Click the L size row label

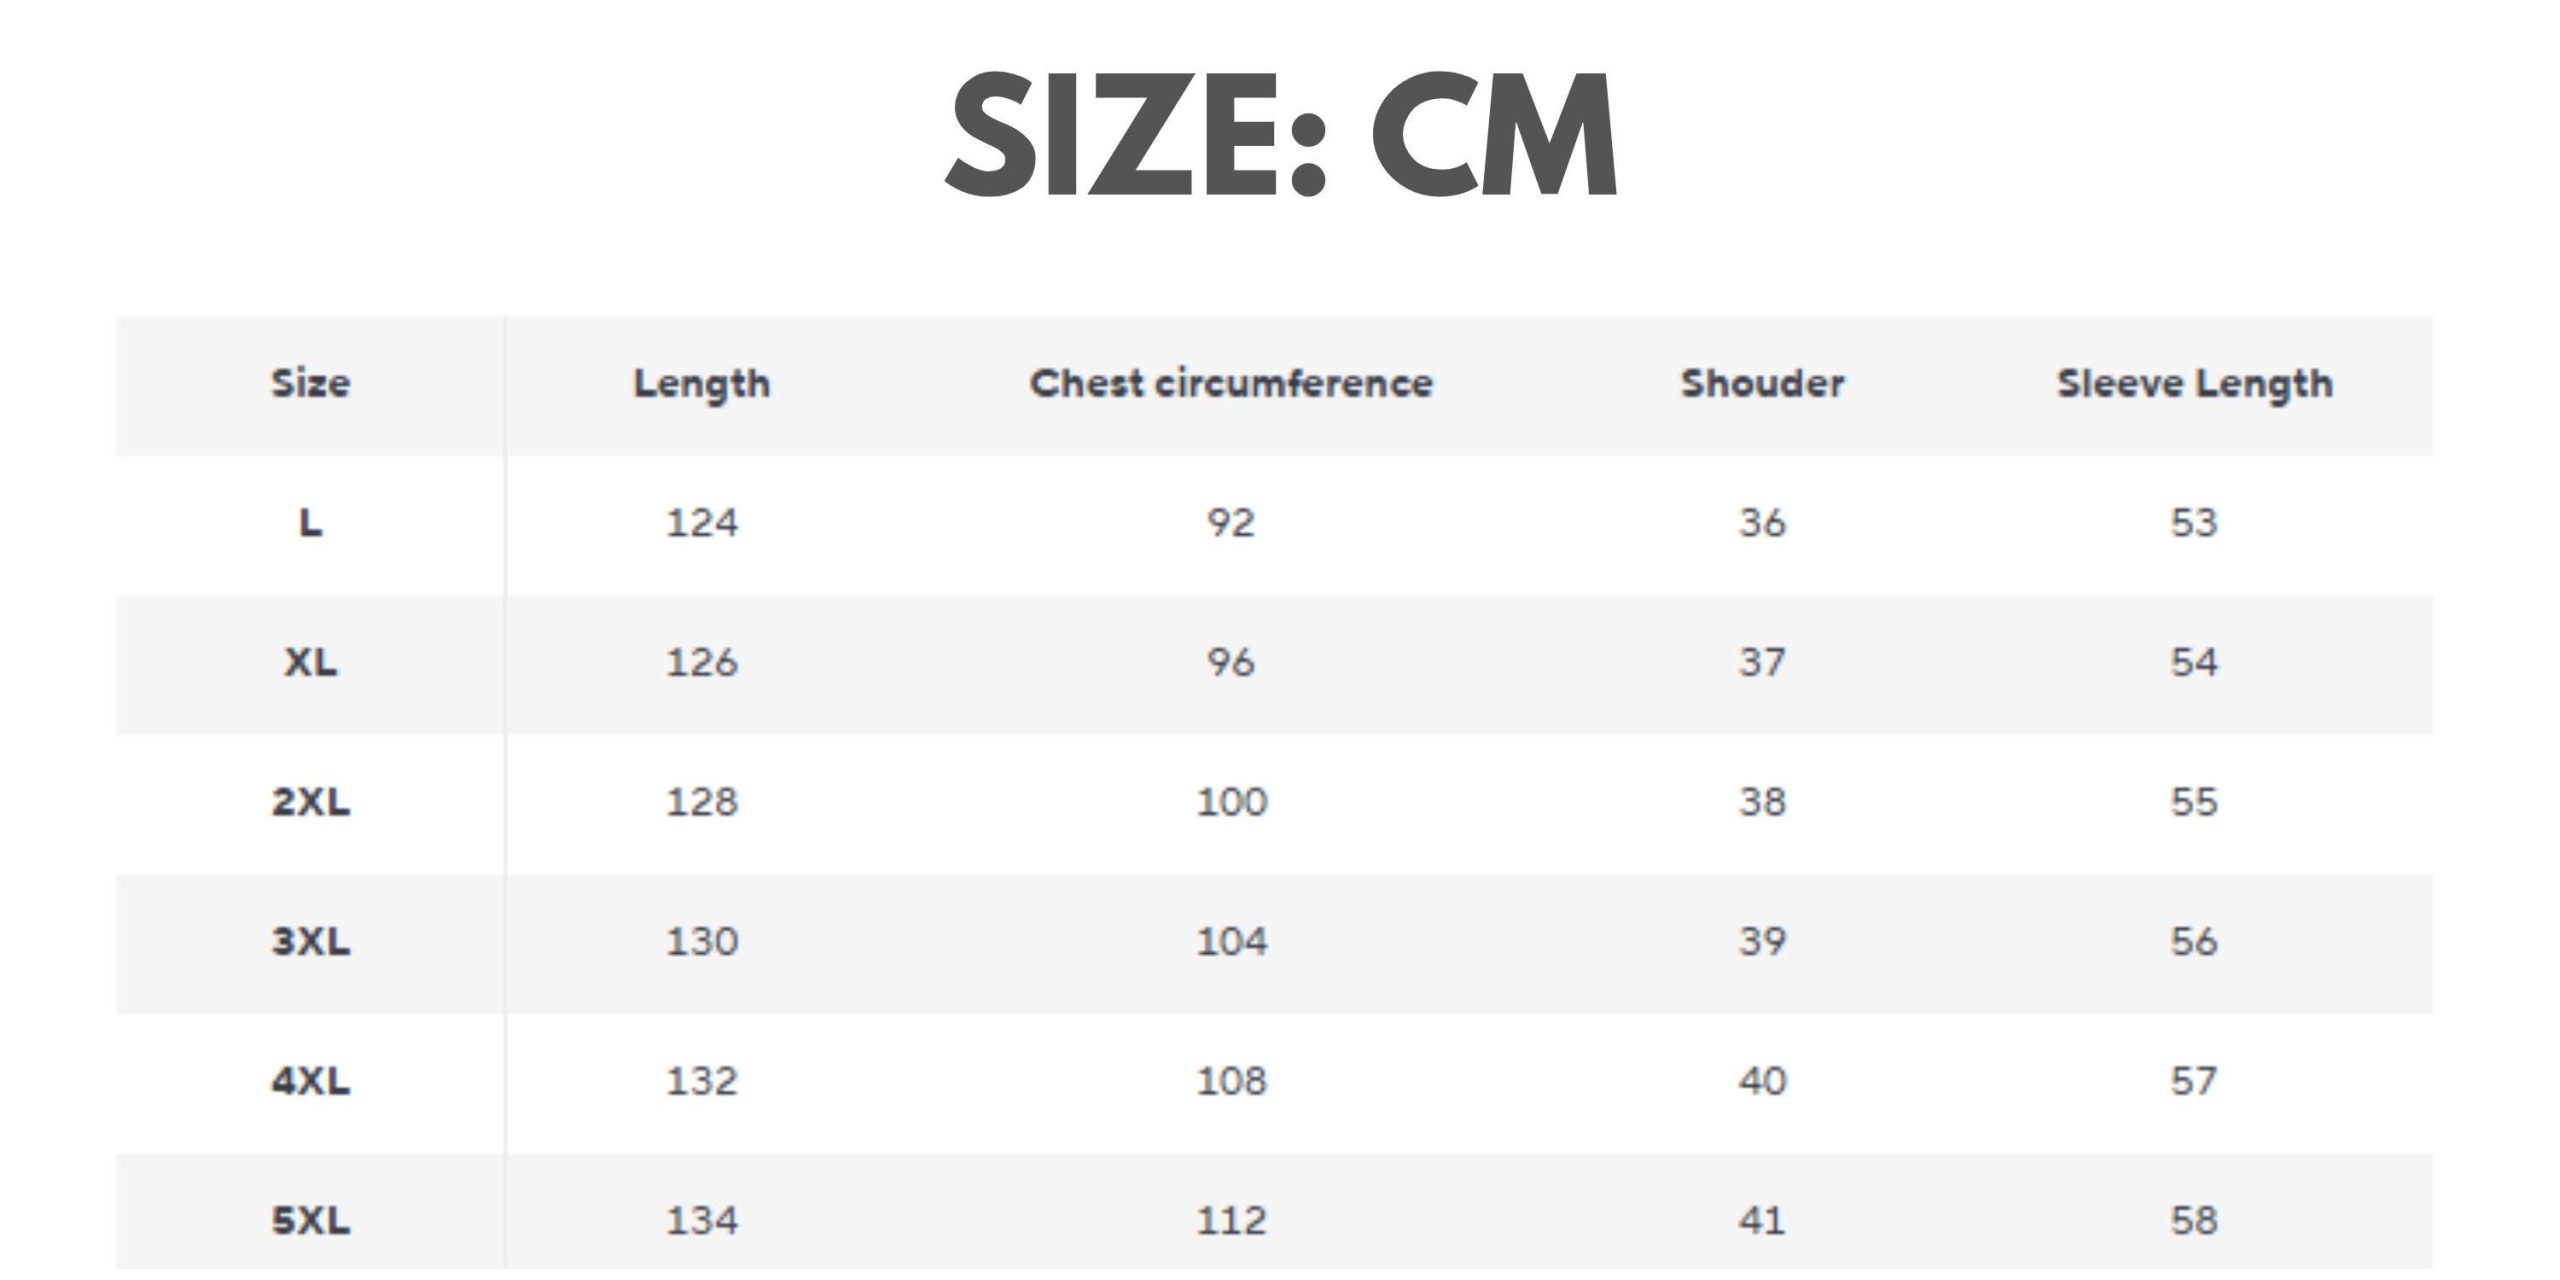point(311,523)
